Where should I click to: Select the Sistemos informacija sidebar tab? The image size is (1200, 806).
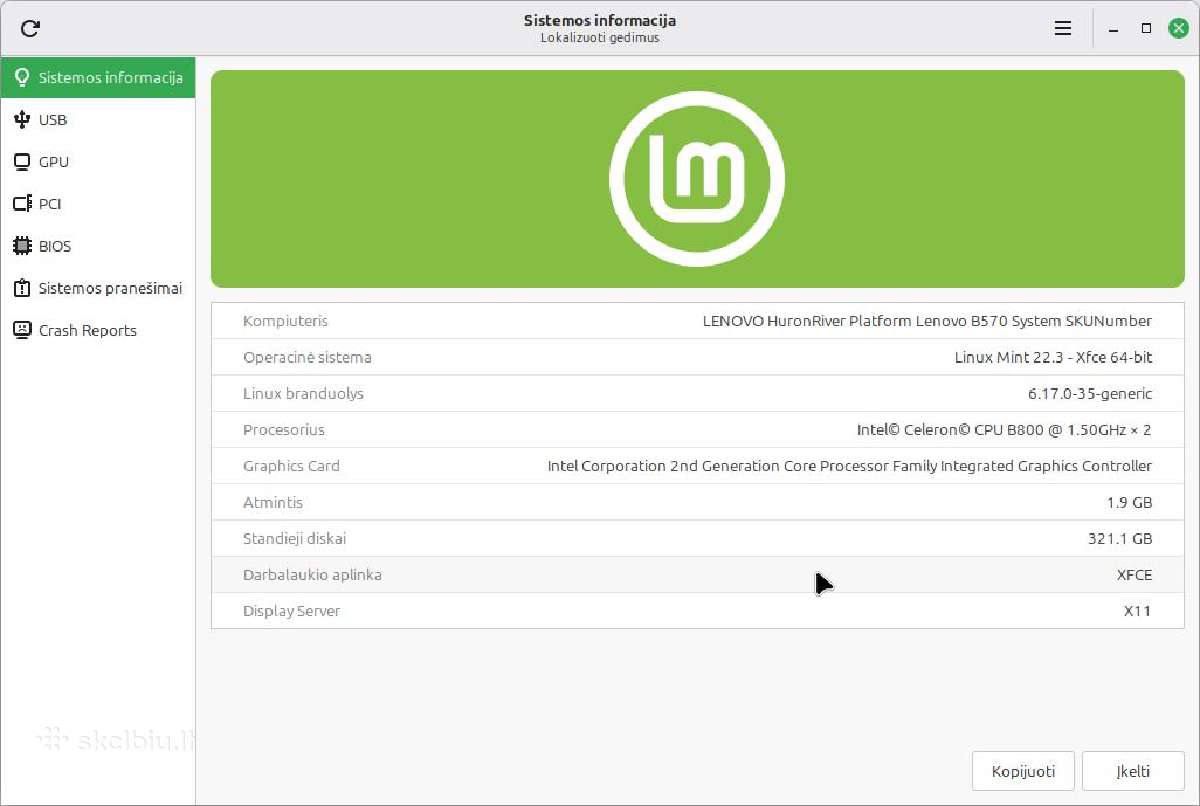tap(98, 78)
